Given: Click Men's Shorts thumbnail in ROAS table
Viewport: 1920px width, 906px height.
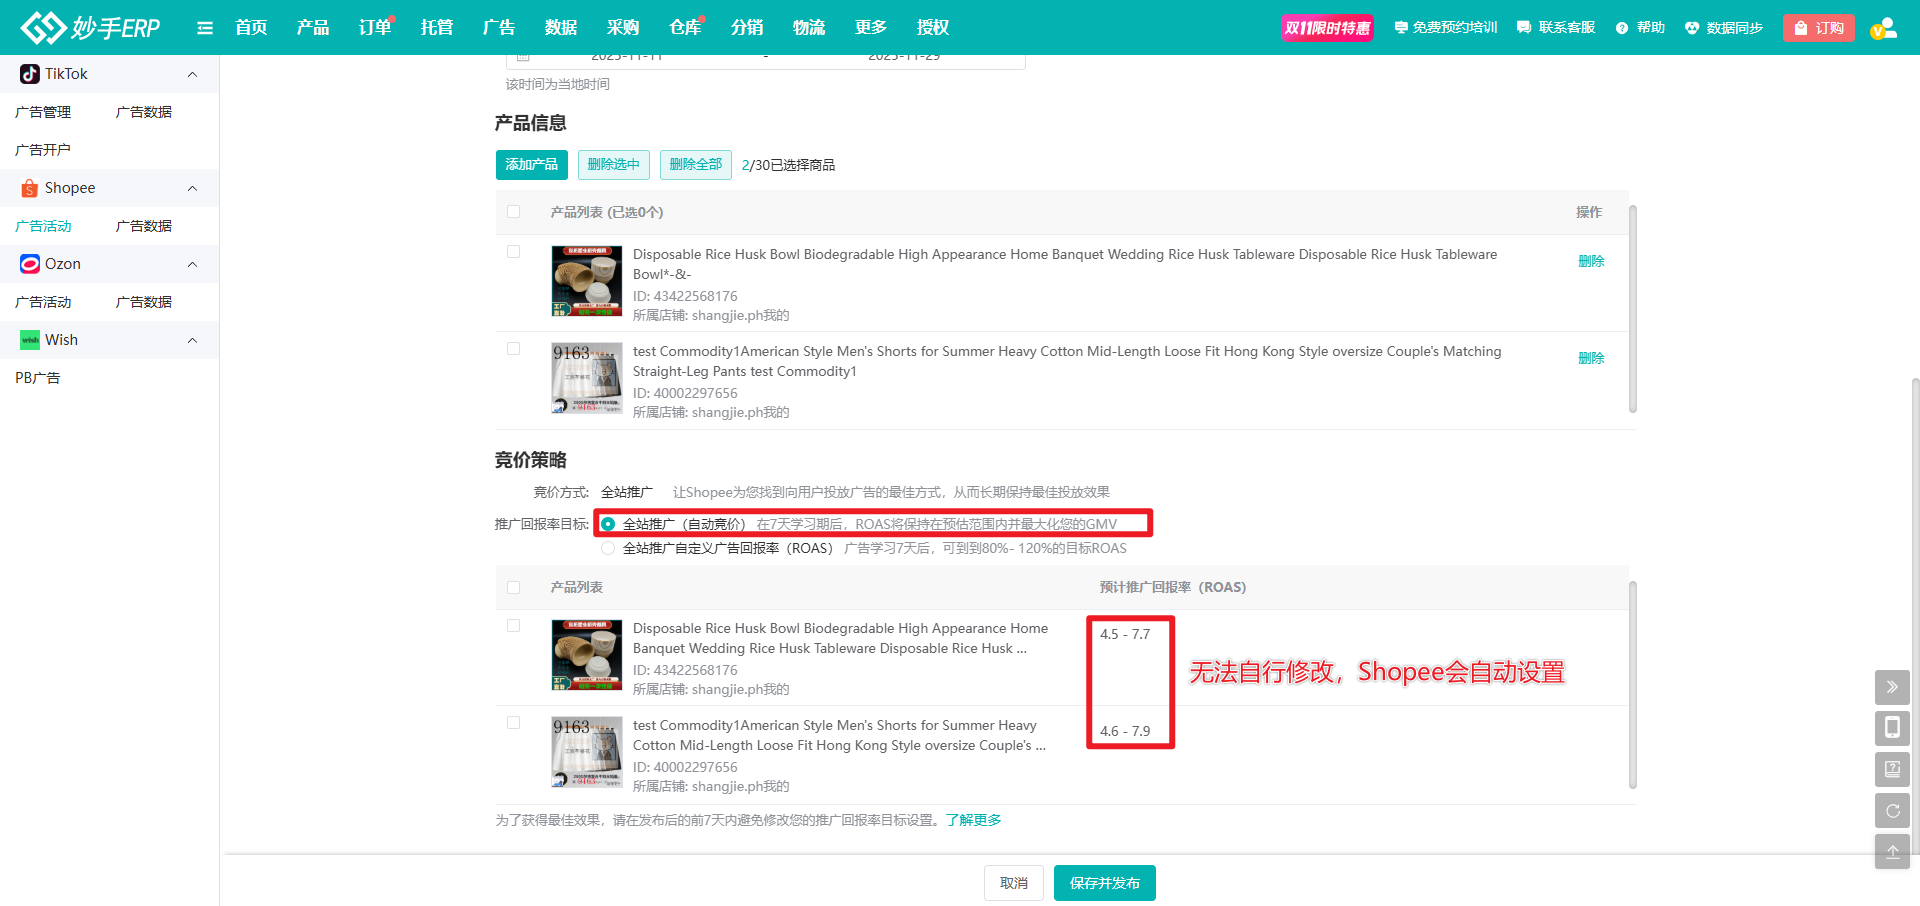Looking at the screenshot, I should pyautogui.click(x=587, y=752).
